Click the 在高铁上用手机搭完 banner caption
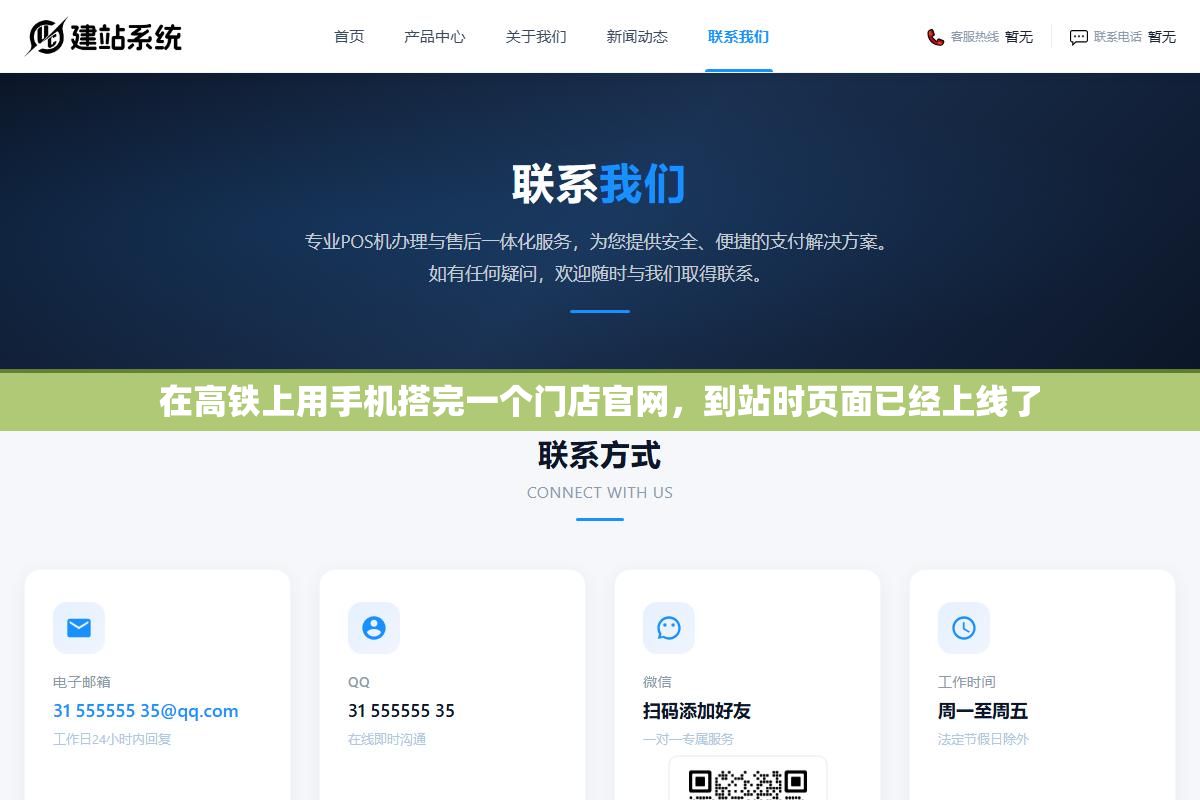The height and width of the screenshot is (800, 1200). (600, 402)
